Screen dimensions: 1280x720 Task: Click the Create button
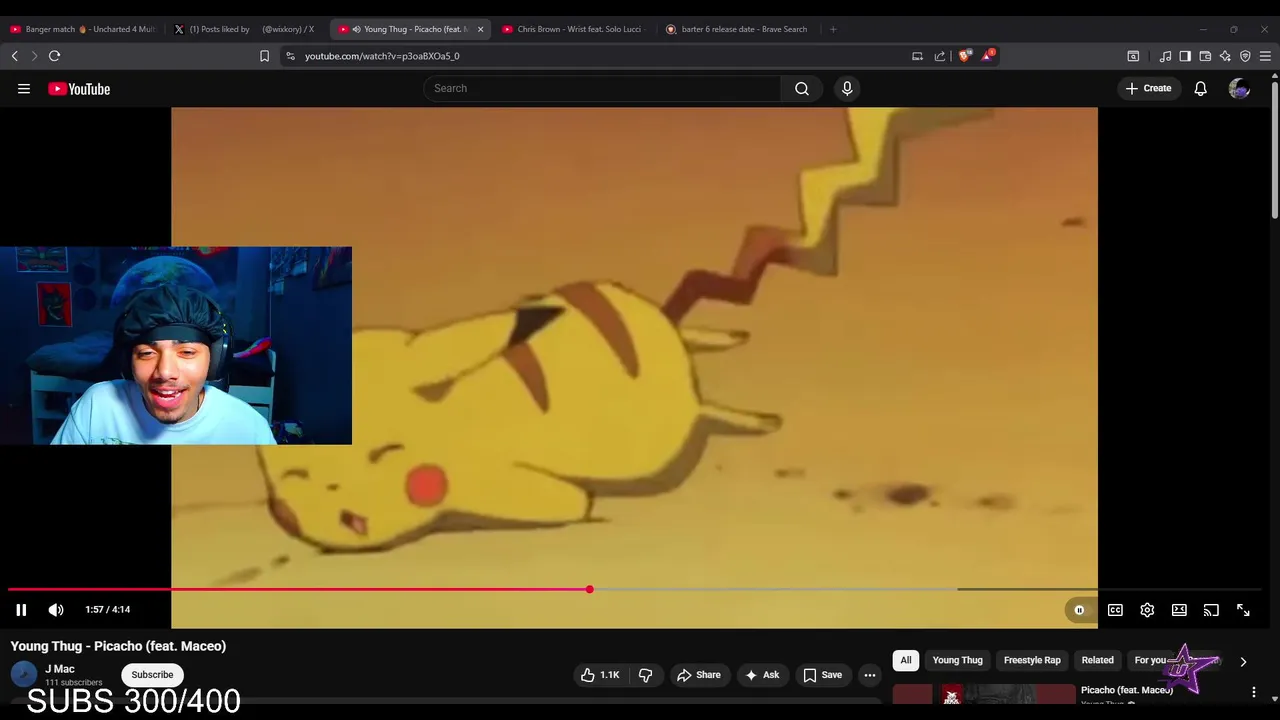pyautogui.click(x=1148, y=88)
